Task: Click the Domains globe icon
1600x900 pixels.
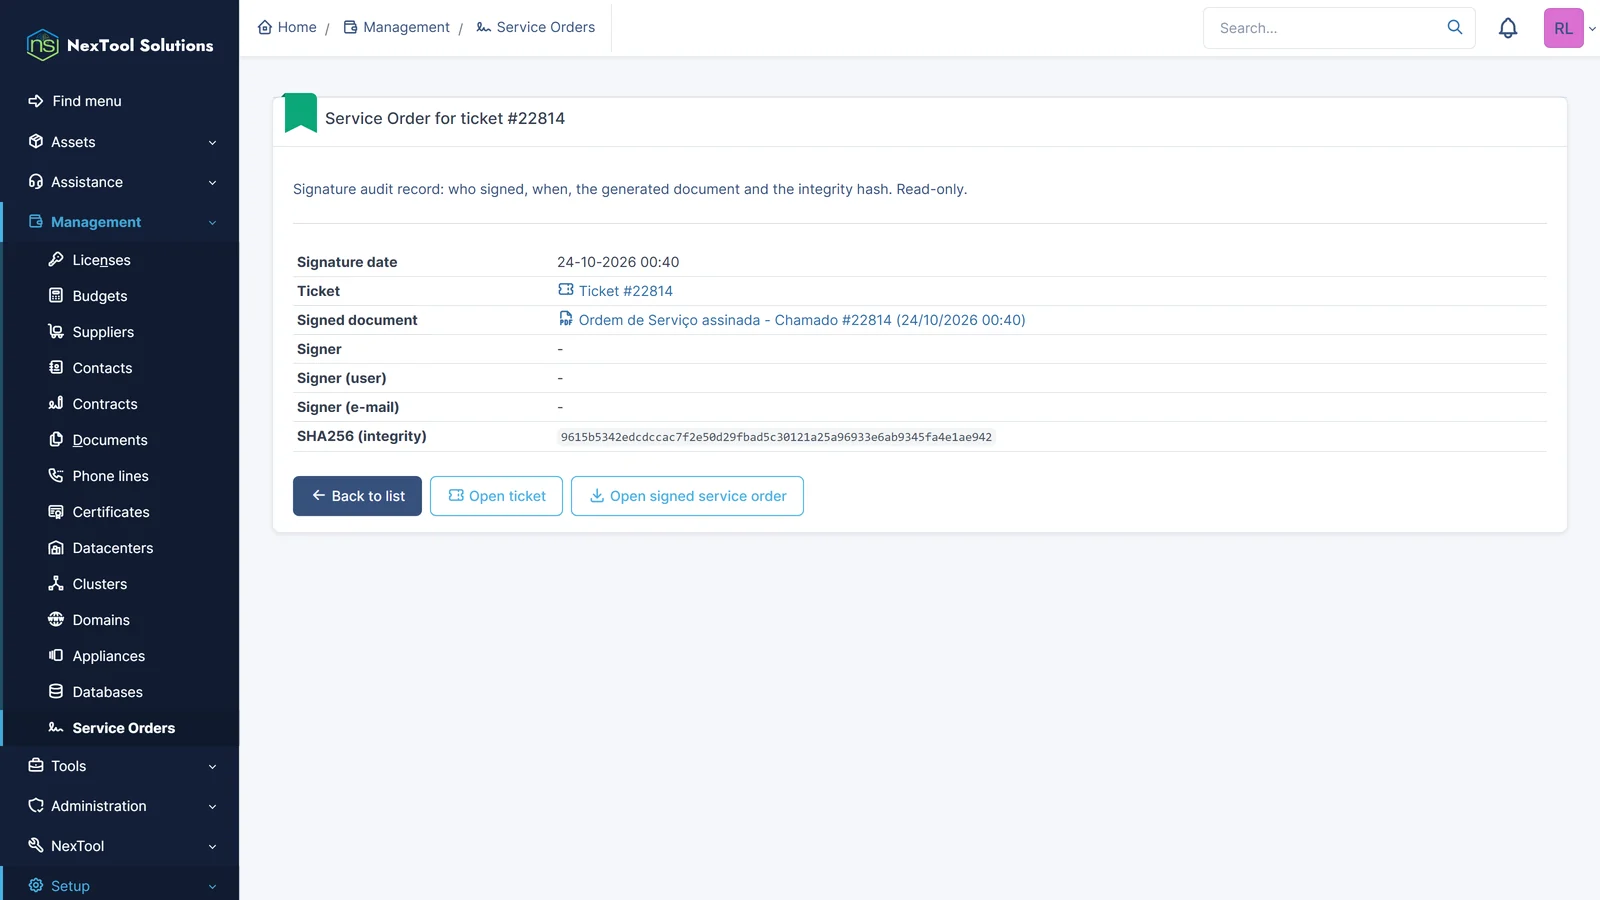Action: pos(56,620)
